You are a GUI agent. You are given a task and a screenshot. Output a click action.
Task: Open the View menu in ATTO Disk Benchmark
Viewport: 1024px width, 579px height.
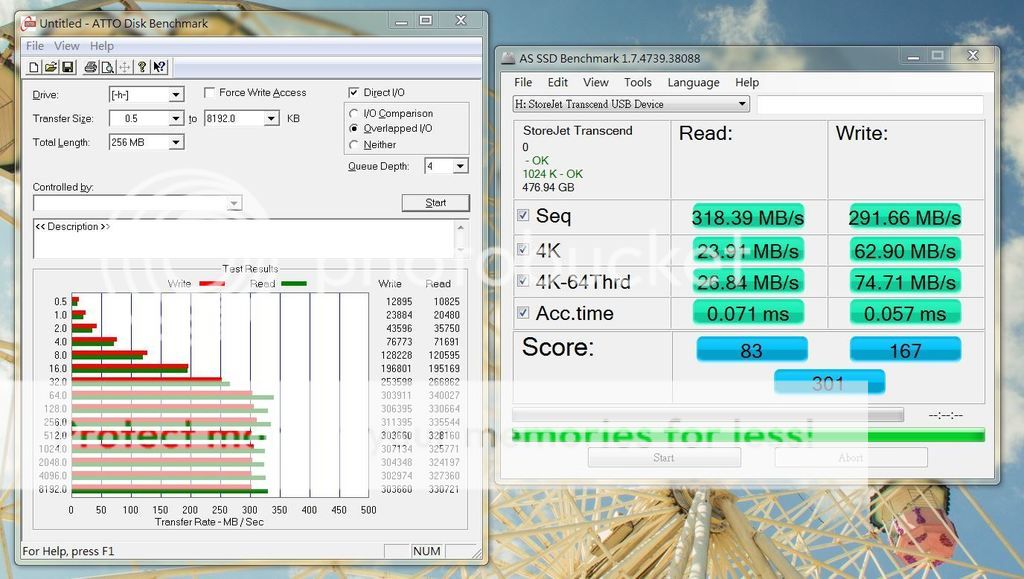tap(67, 46)
